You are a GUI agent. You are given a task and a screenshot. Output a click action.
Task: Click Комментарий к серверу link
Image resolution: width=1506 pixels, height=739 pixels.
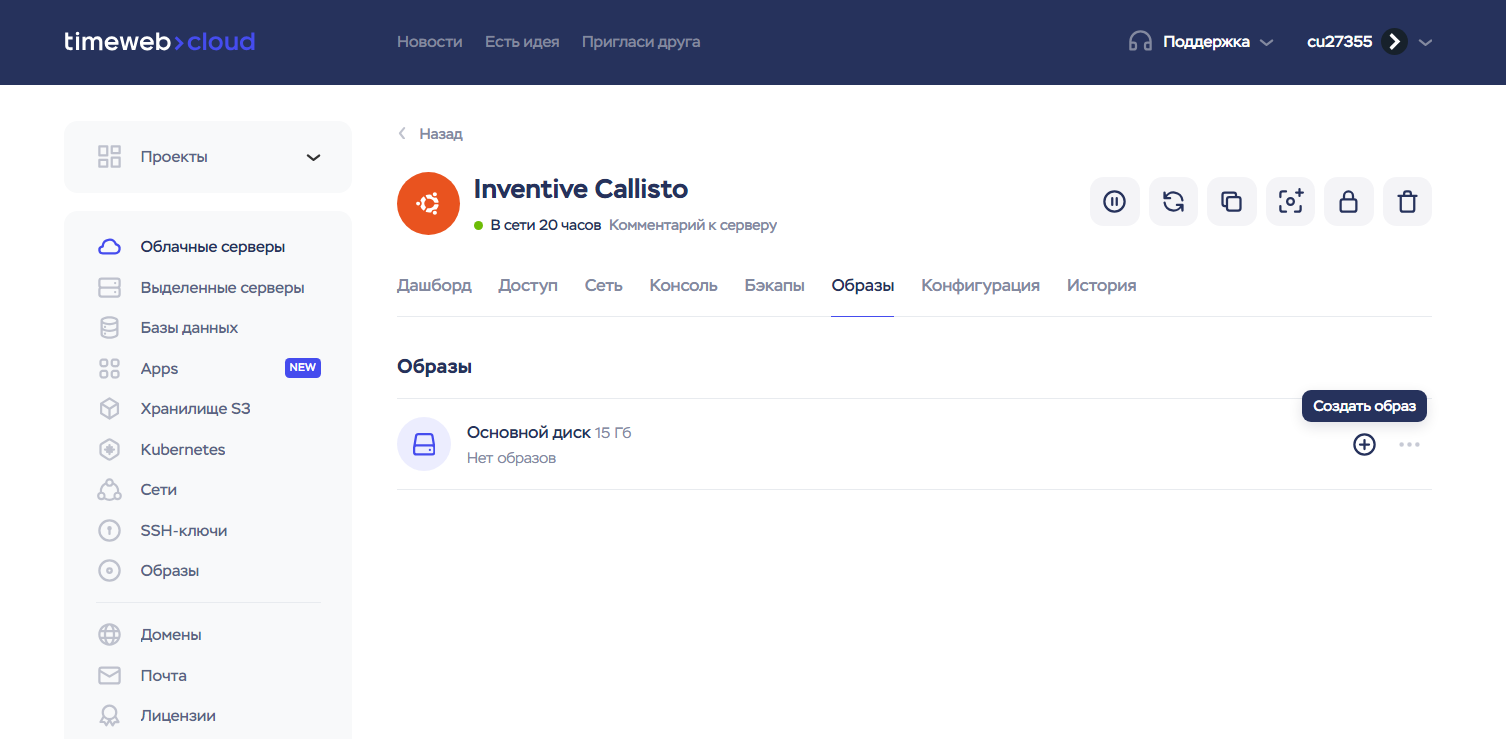click(x=692, y=225)
